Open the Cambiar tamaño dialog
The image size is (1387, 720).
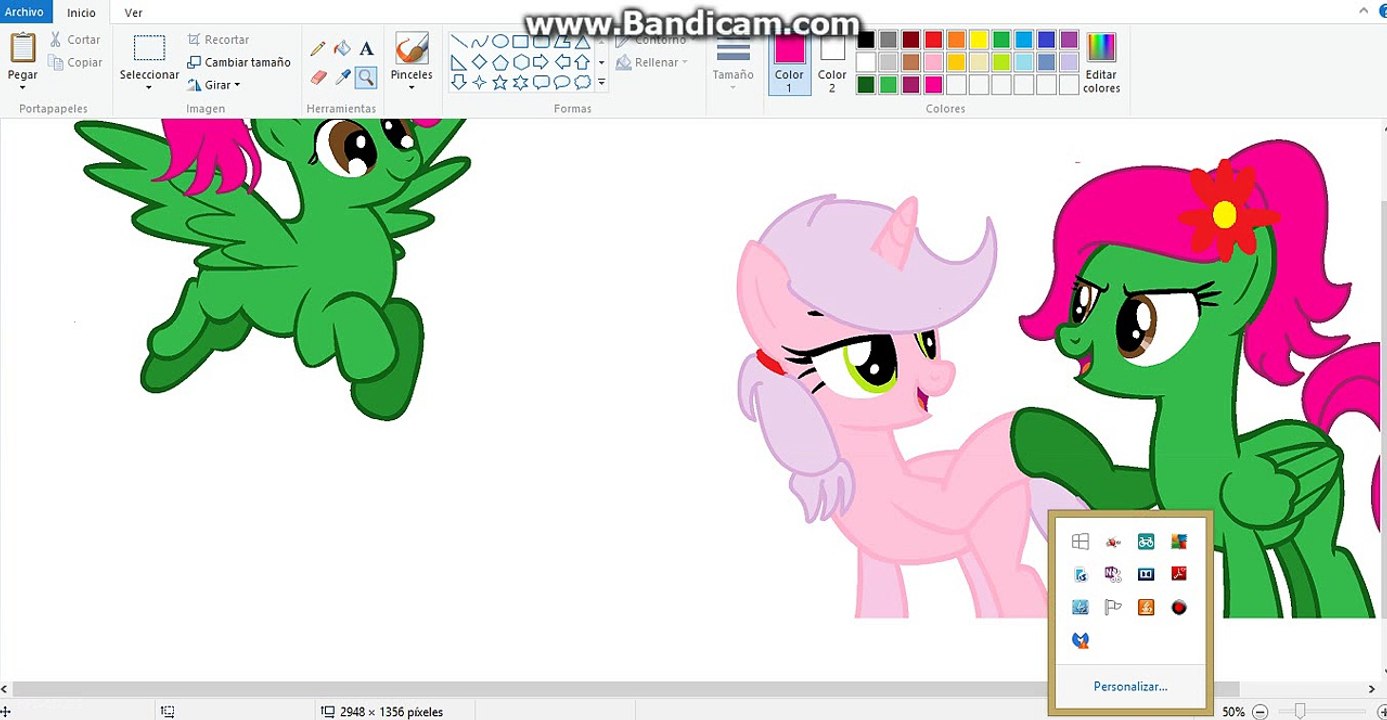click(238, 62)
